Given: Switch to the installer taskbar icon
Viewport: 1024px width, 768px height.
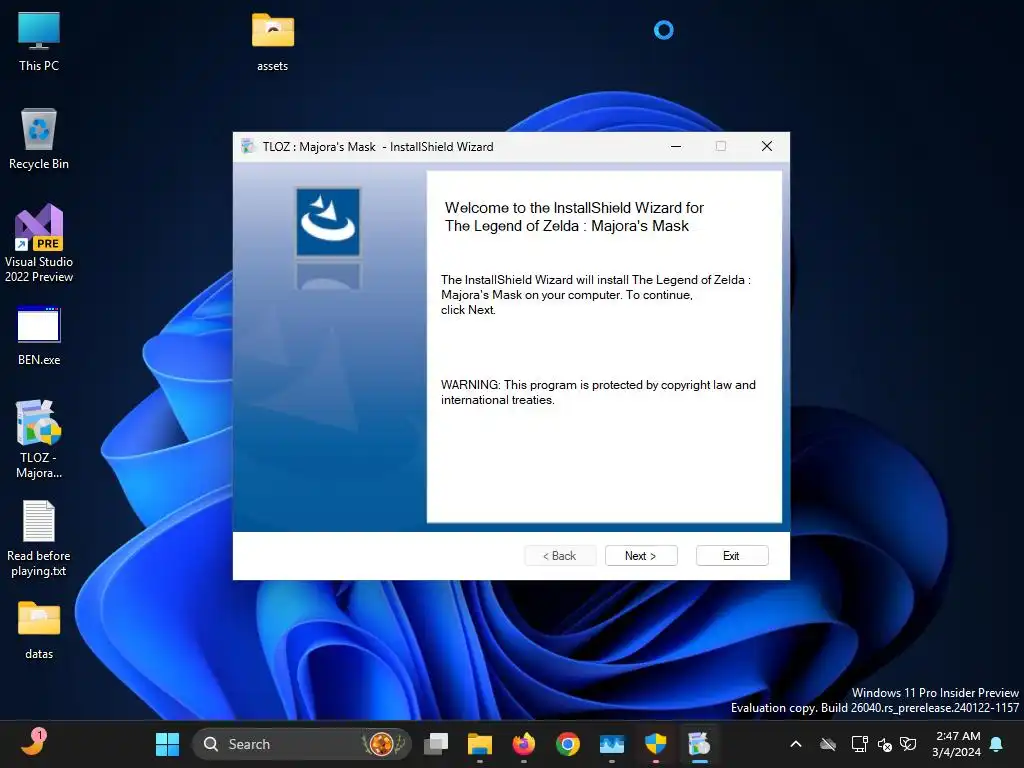Looking at the screenshot, I should click(699, 744).
